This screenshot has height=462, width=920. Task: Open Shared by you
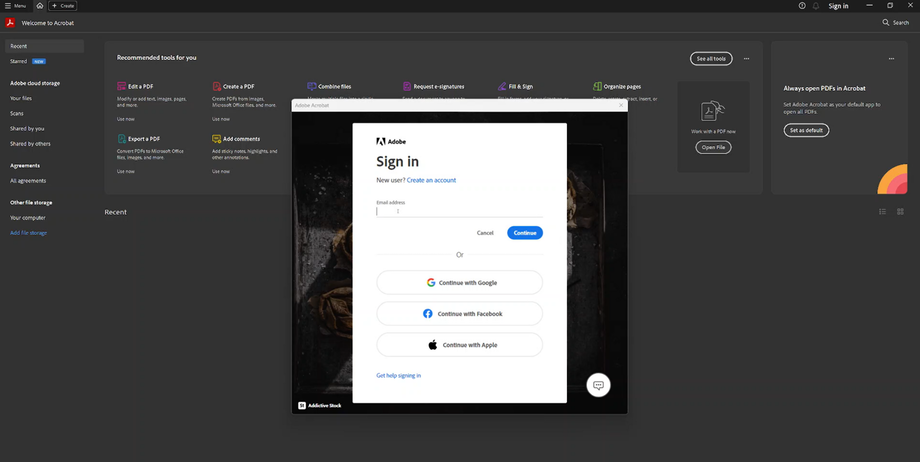[27, 129]
